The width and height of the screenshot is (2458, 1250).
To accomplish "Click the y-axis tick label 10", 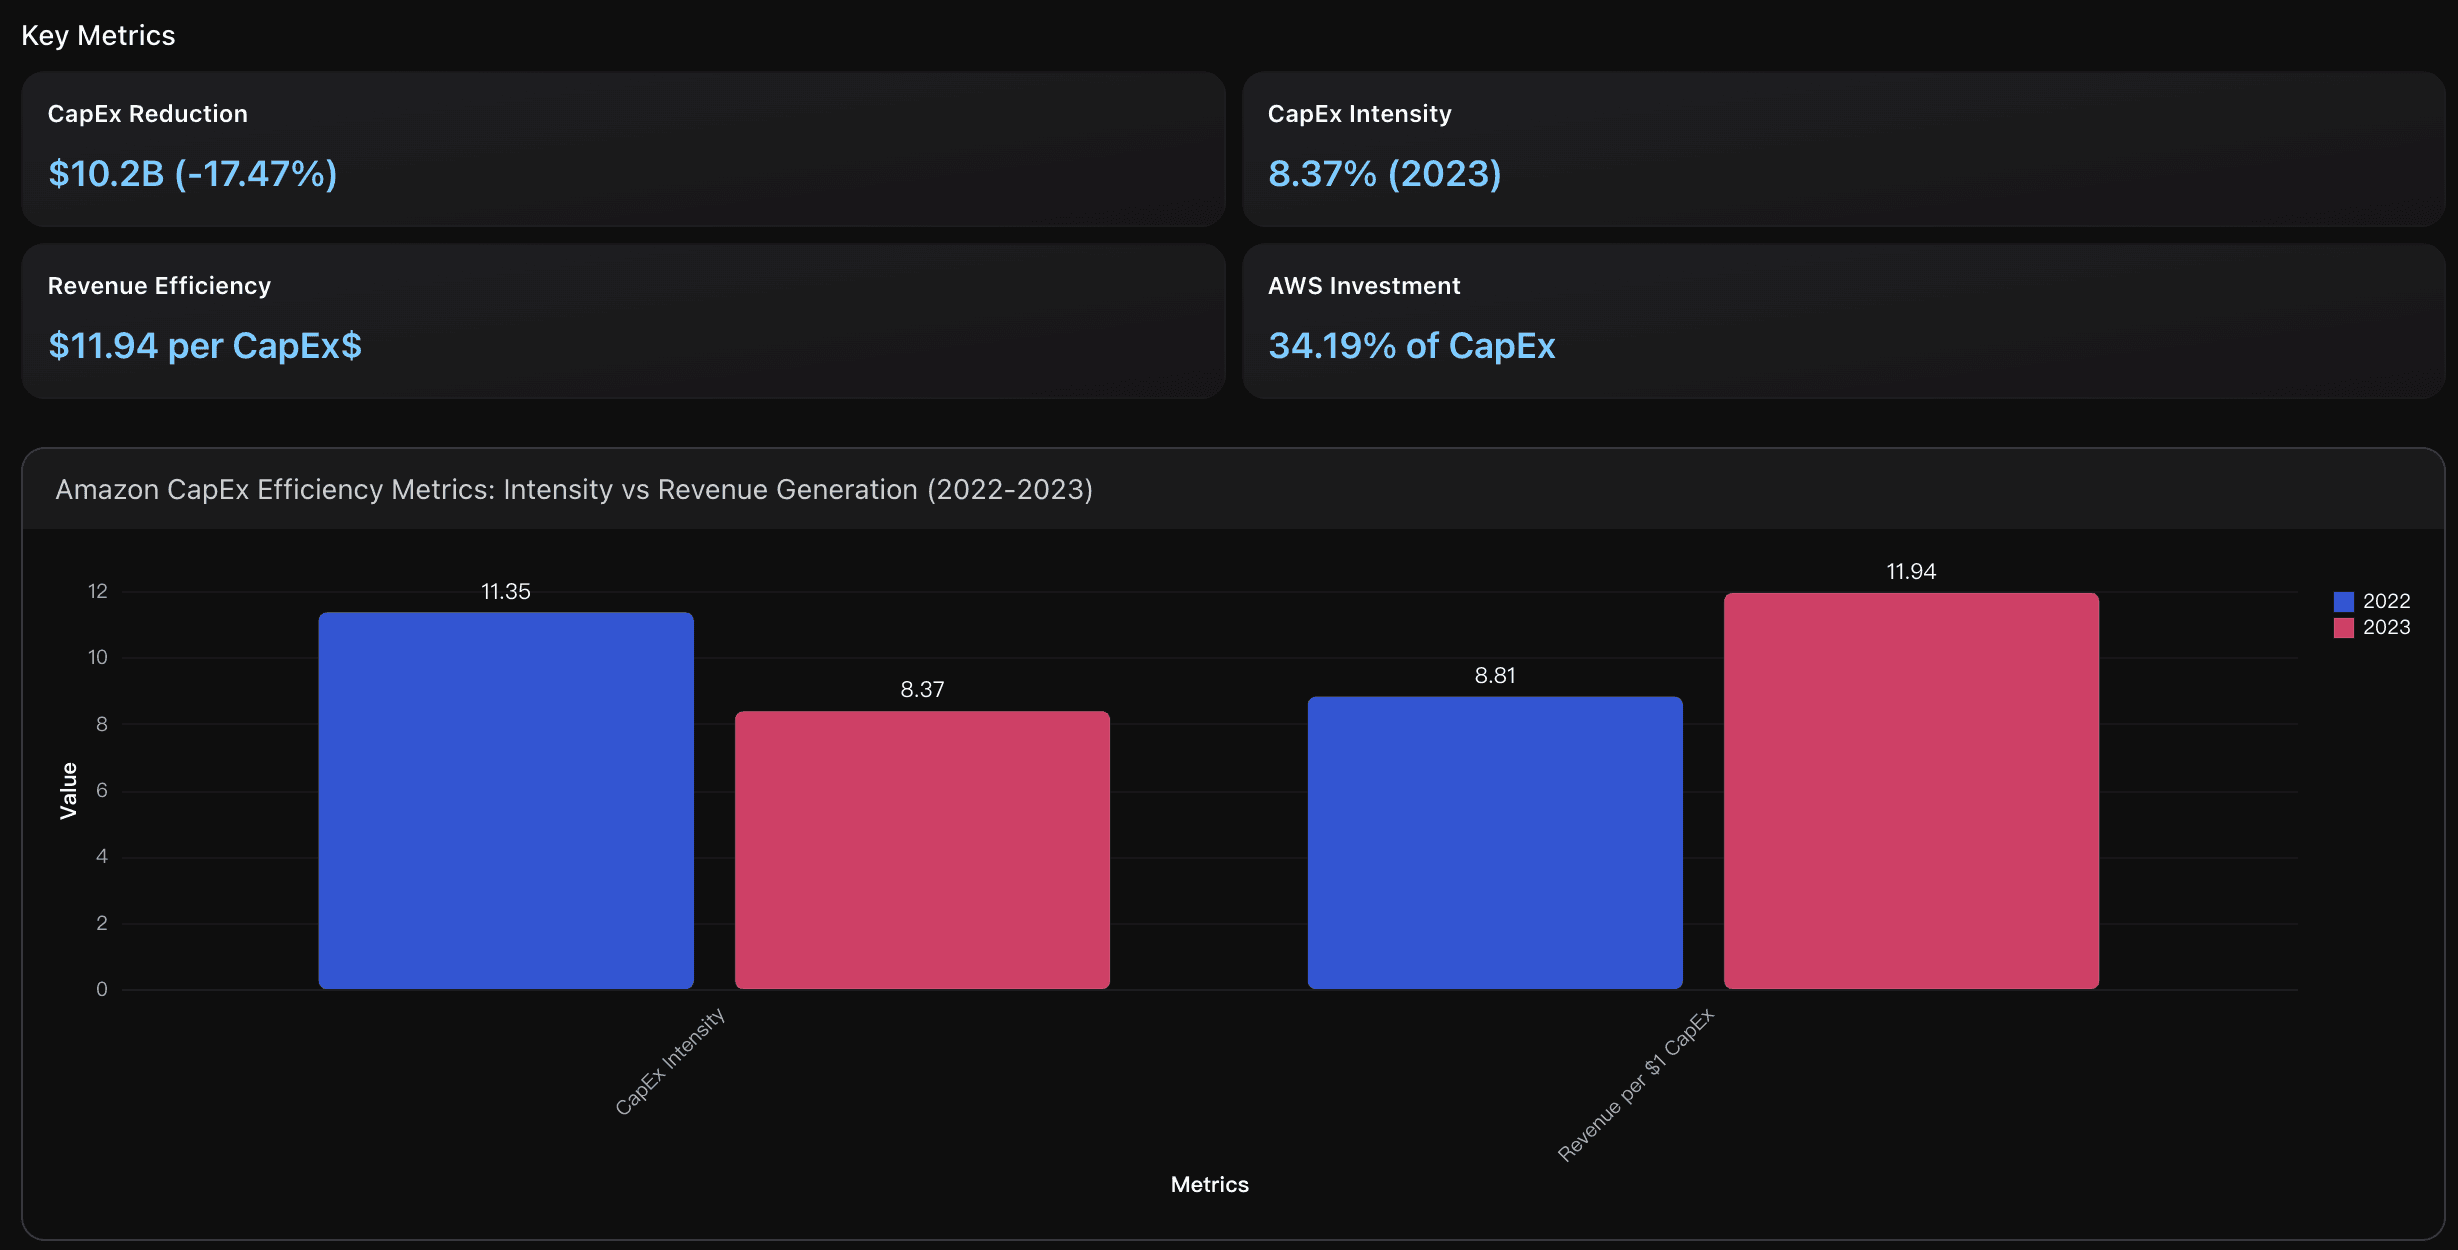I will coord(98,657).
